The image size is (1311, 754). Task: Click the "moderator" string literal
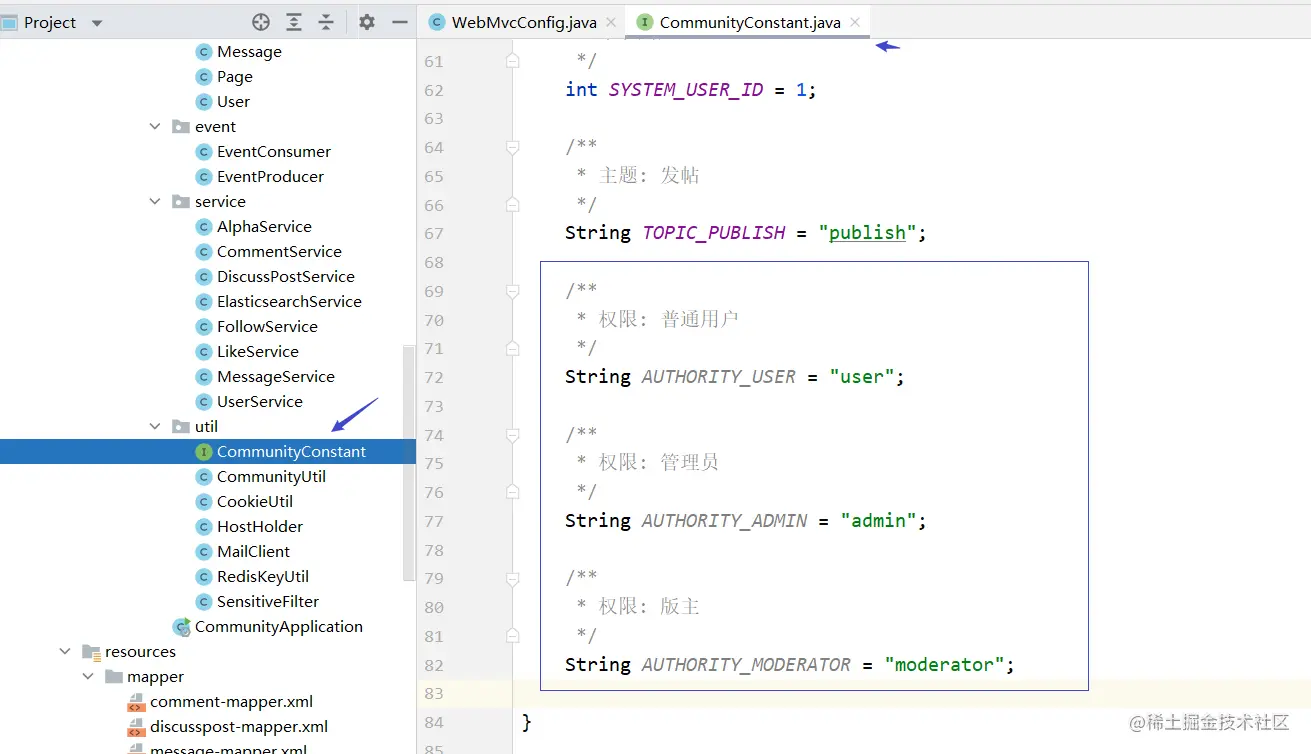point(945,665)
